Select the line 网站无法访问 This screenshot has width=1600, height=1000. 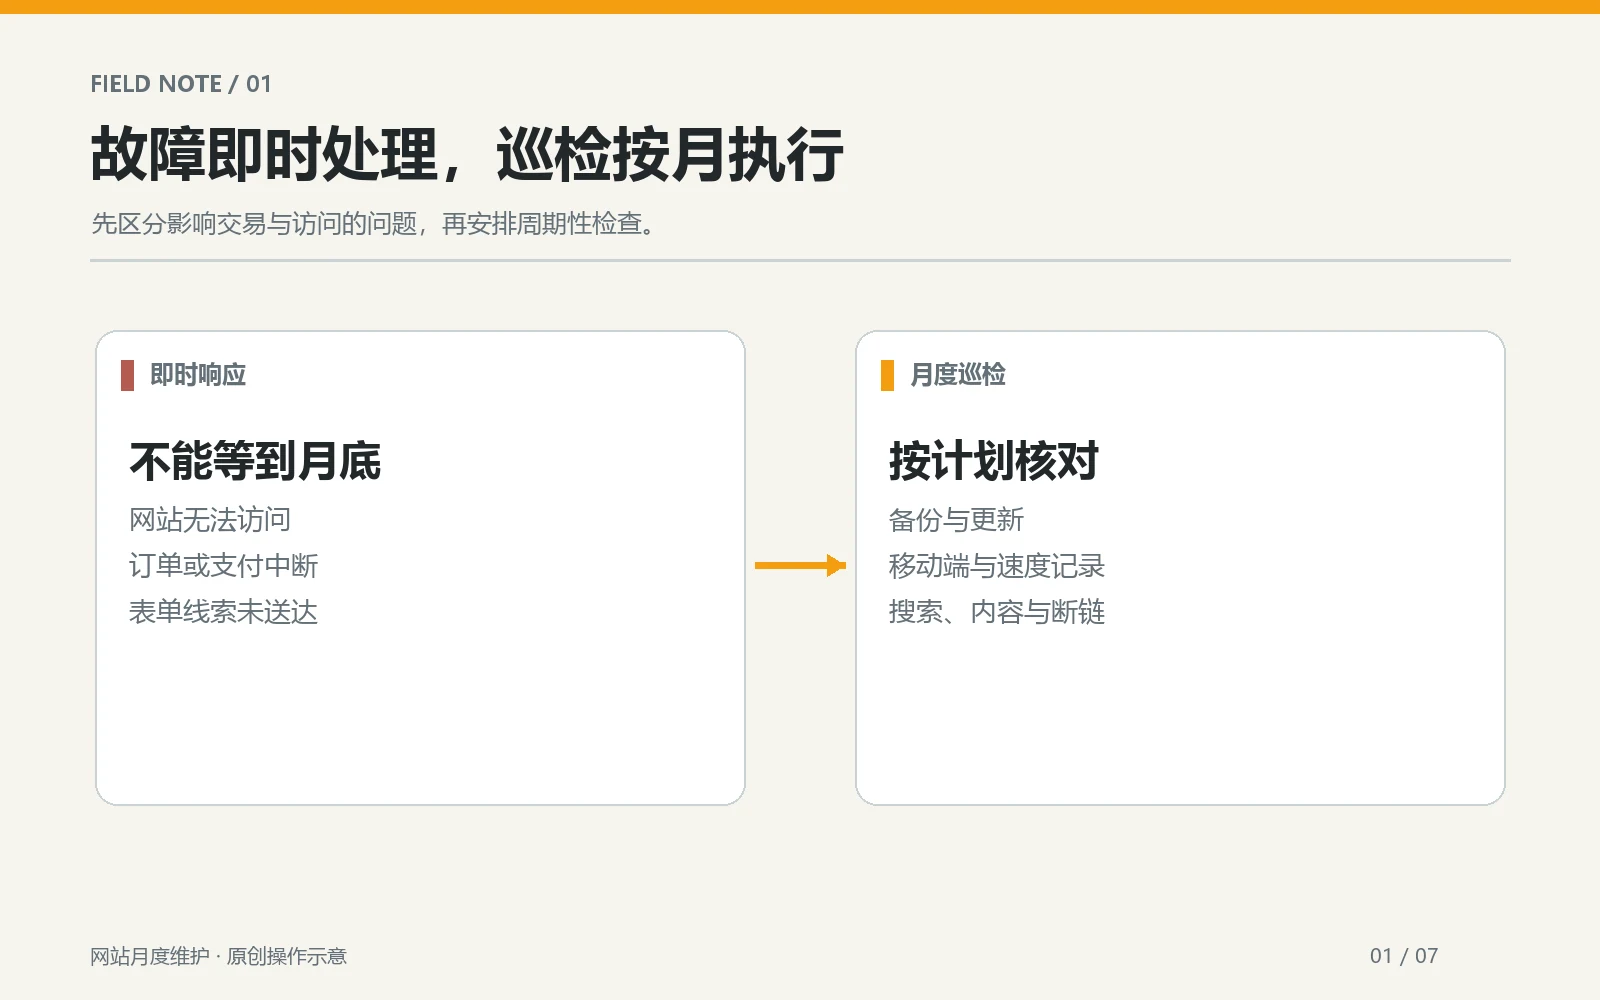click(210, 520)
